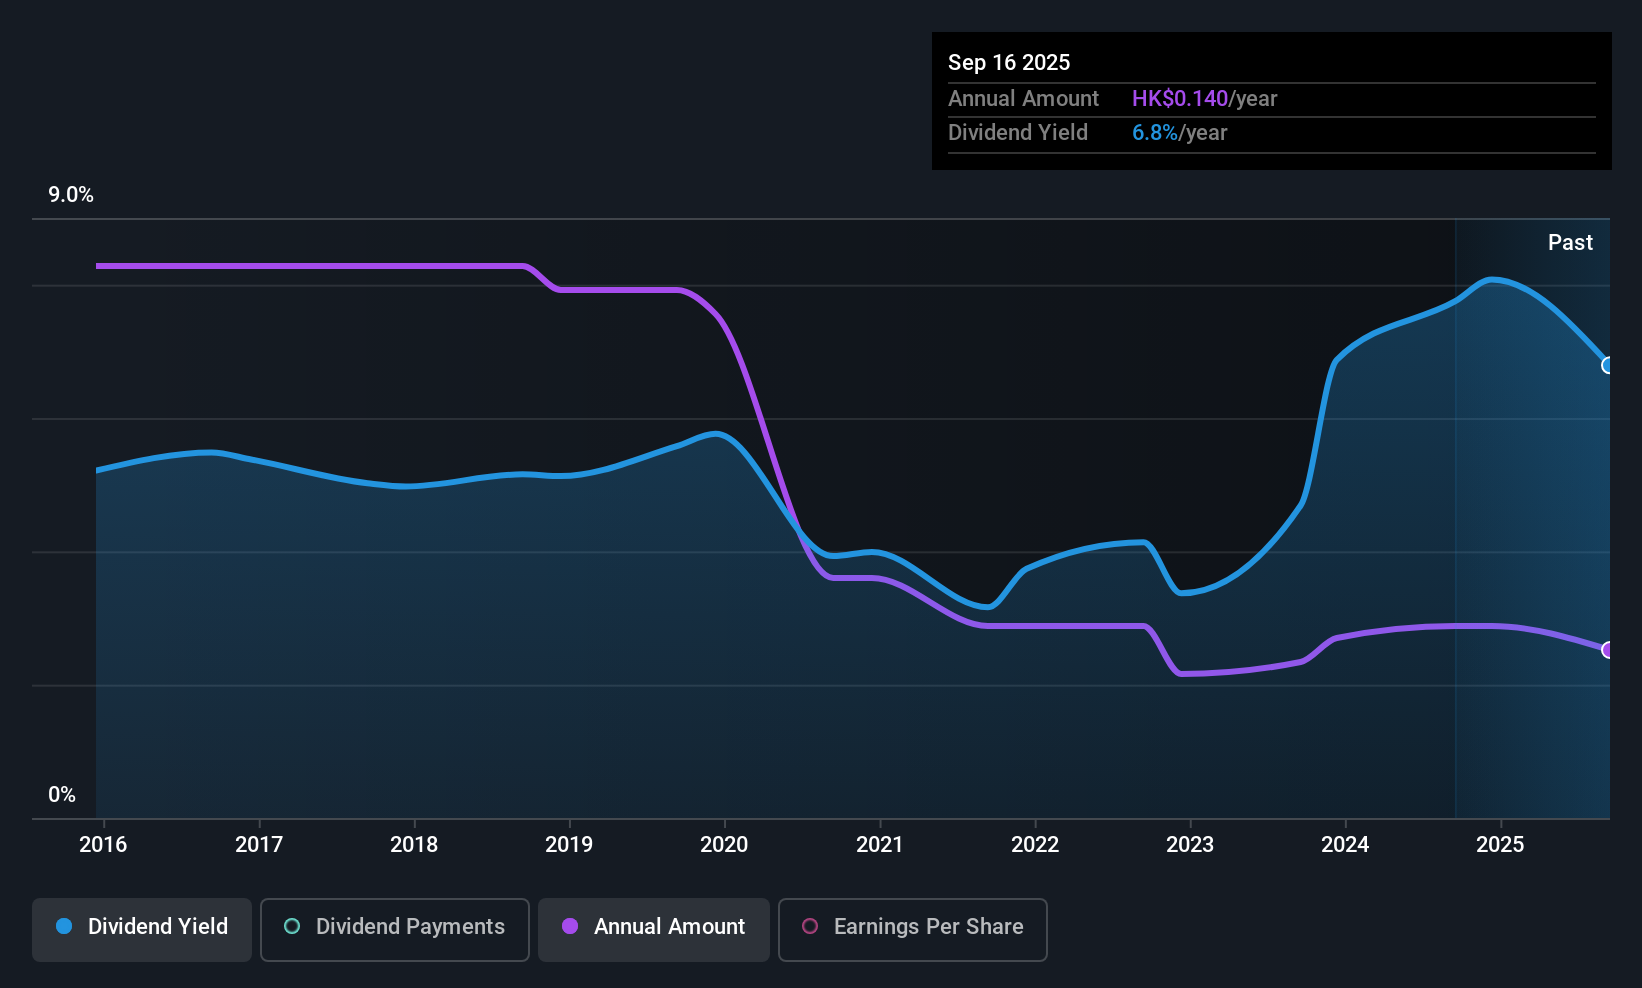The width and height of the screenshot is (1642, 988).
Task: Select the purple Annual Amount endpoint marker
Action: [1607, 650]
